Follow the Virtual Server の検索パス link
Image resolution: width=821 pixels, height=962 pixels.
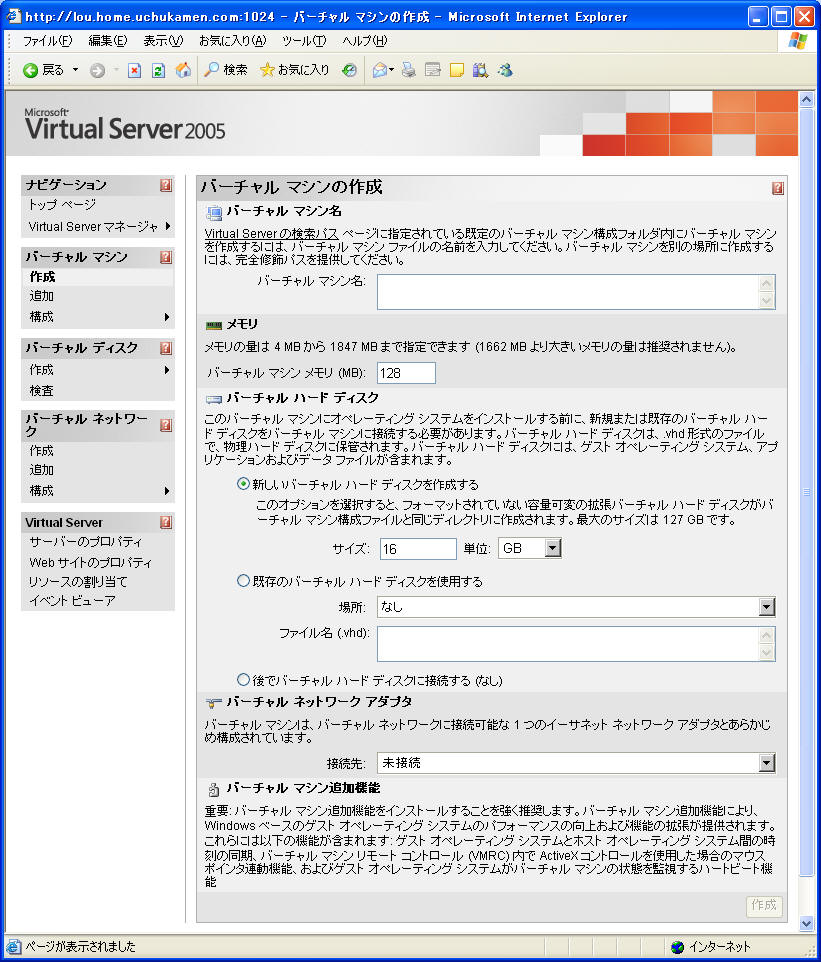coord(271,234)
